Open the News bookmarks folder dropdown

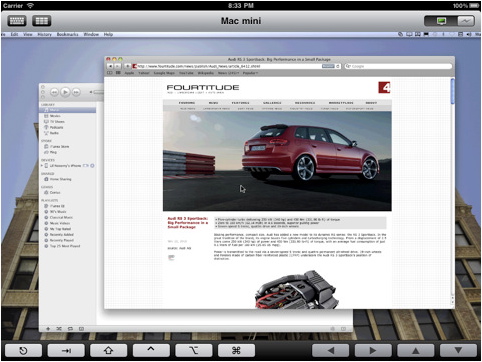228,73
